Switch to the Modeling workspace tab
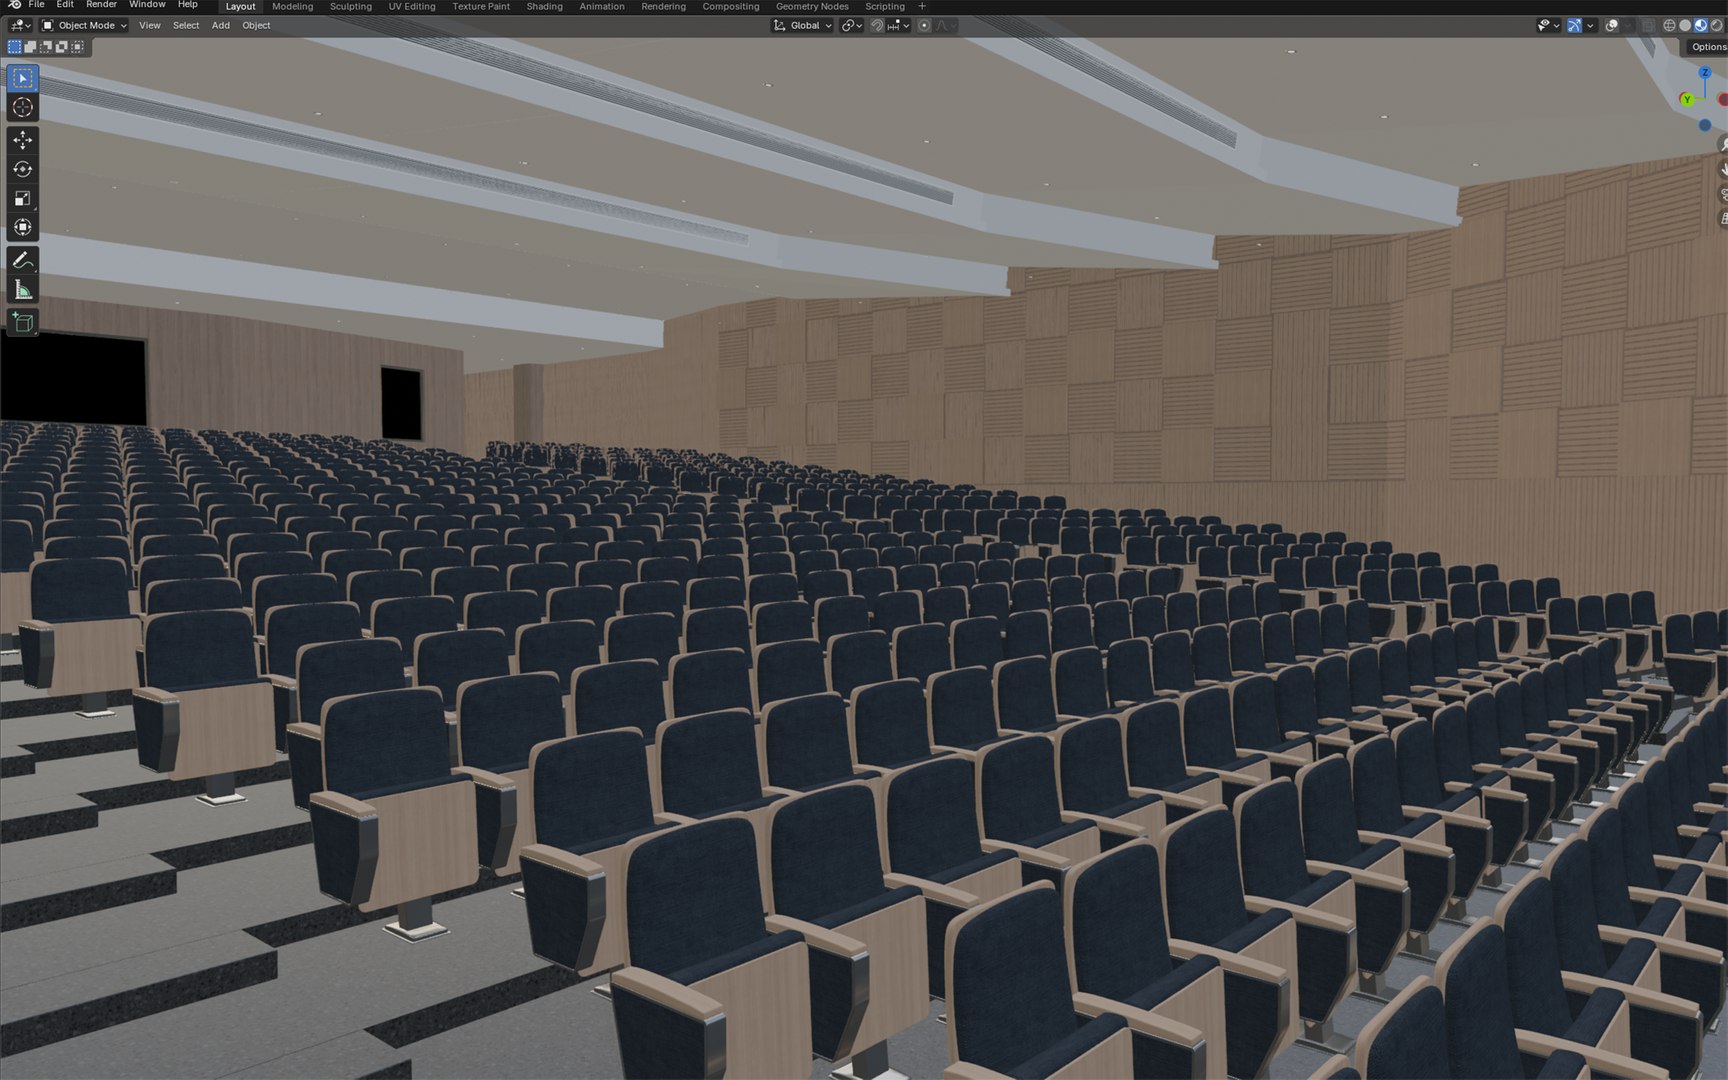The width and height of the screenshot is (1728, 1080). pyautogui.click(x=292, y=6)
